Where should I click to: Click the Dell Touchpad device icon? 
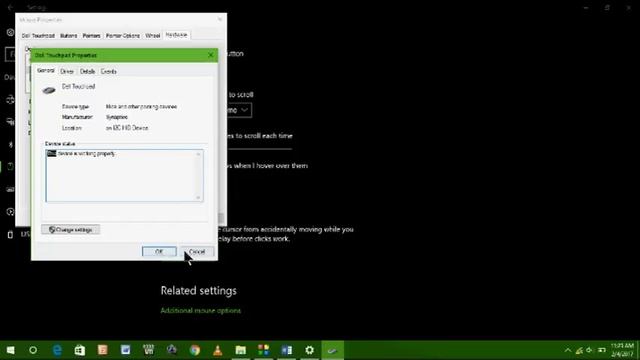[49, 90]
